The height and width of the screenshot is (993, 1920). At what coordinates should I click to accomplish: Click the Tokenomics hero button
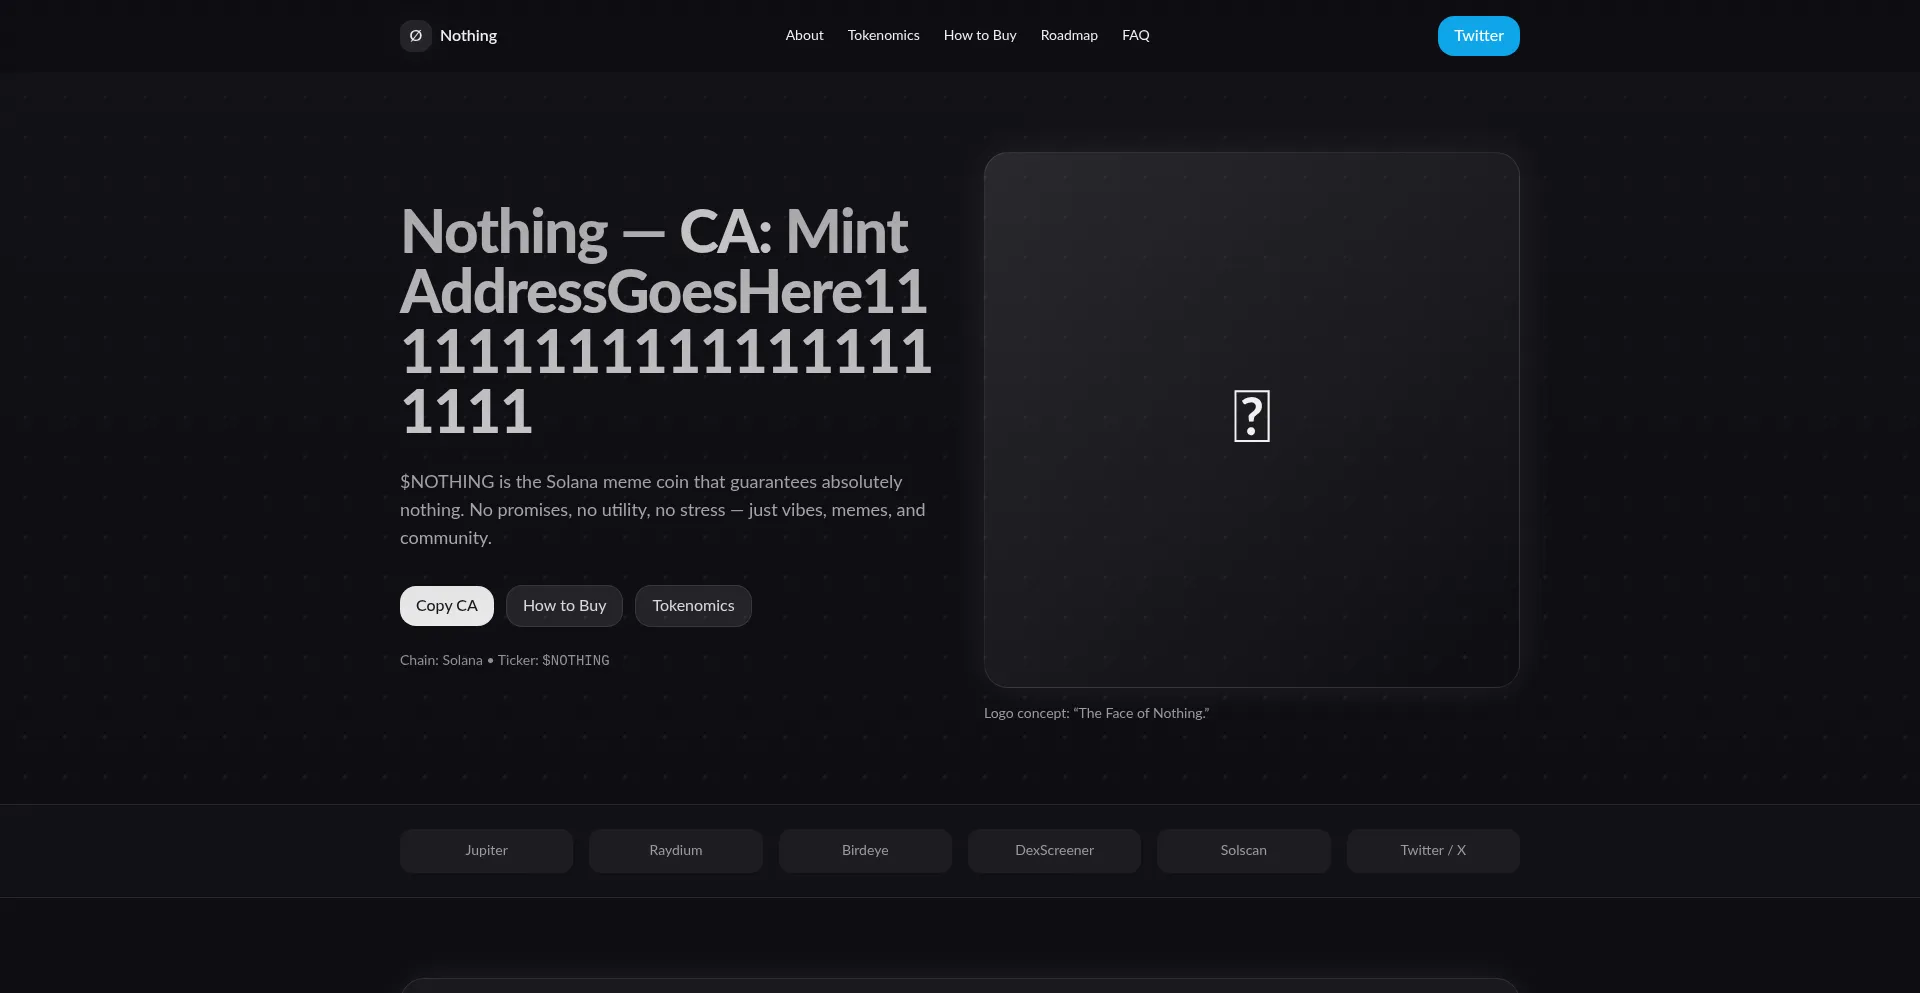pos(693,606)
